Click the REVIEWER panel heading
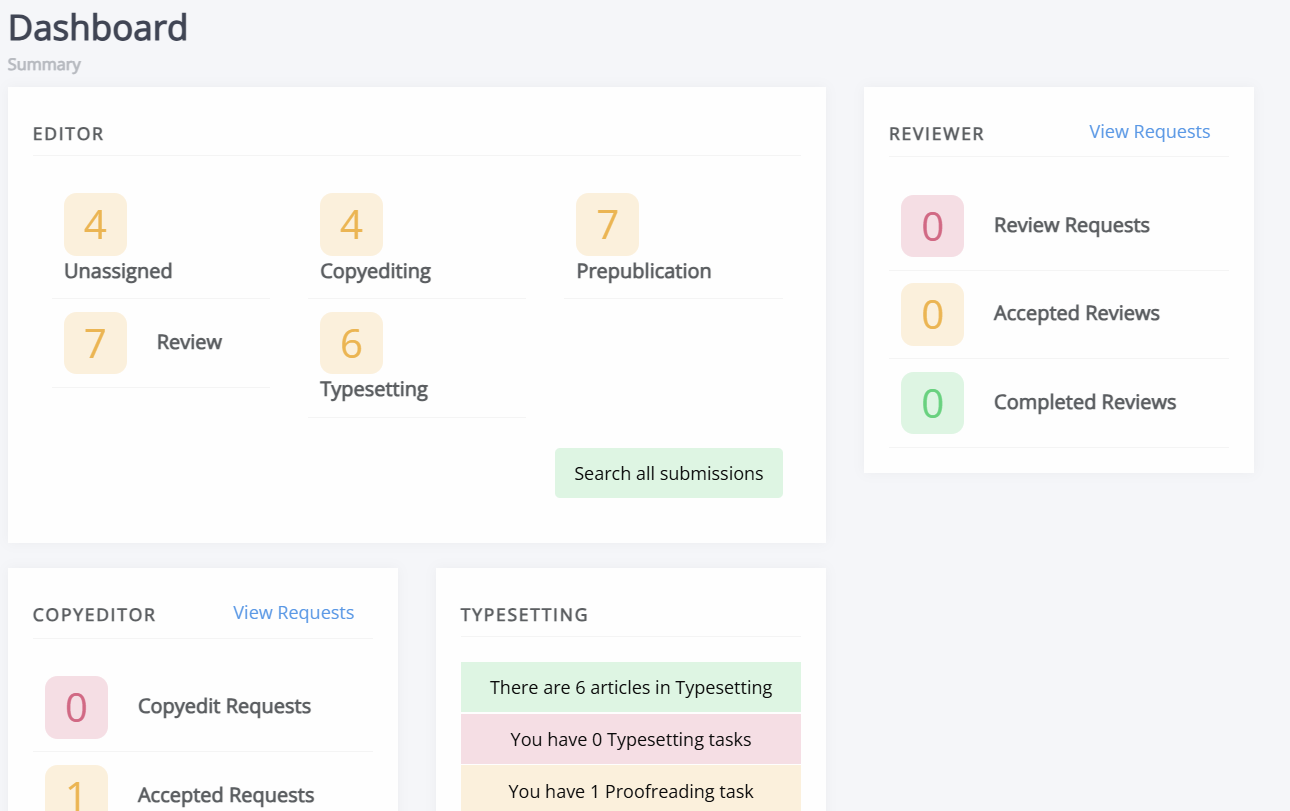Viewport: 1290px width, 811px height. coord(937,133)
